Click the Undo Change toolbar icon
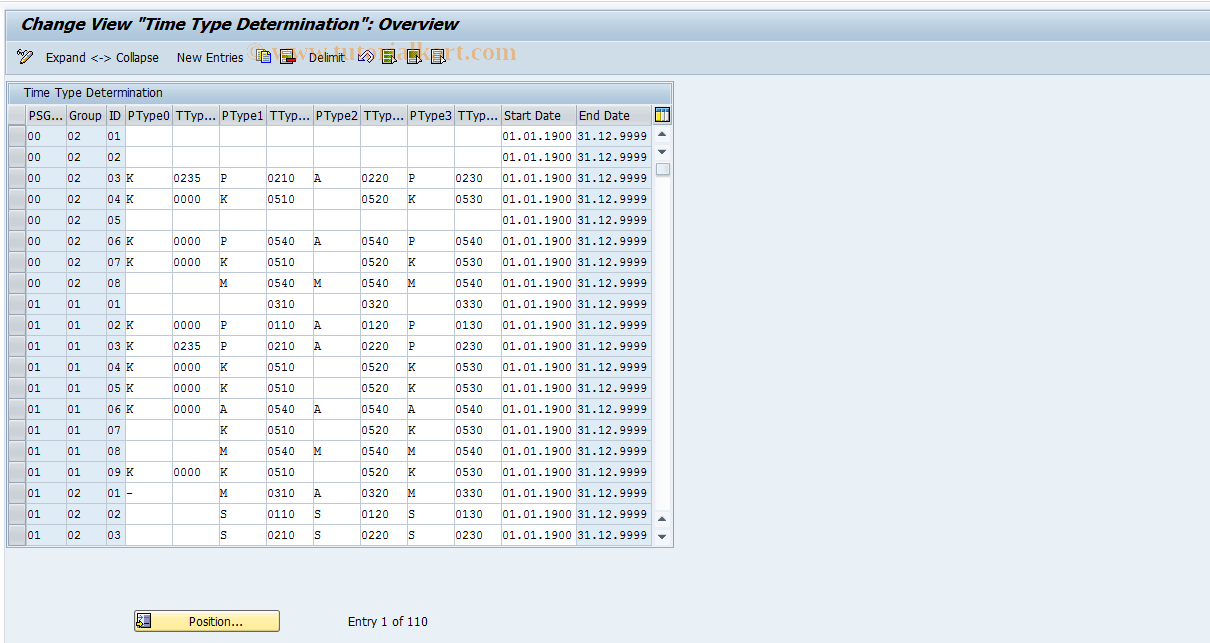Screen dimensions: 1210x643 tap(366, 57)
